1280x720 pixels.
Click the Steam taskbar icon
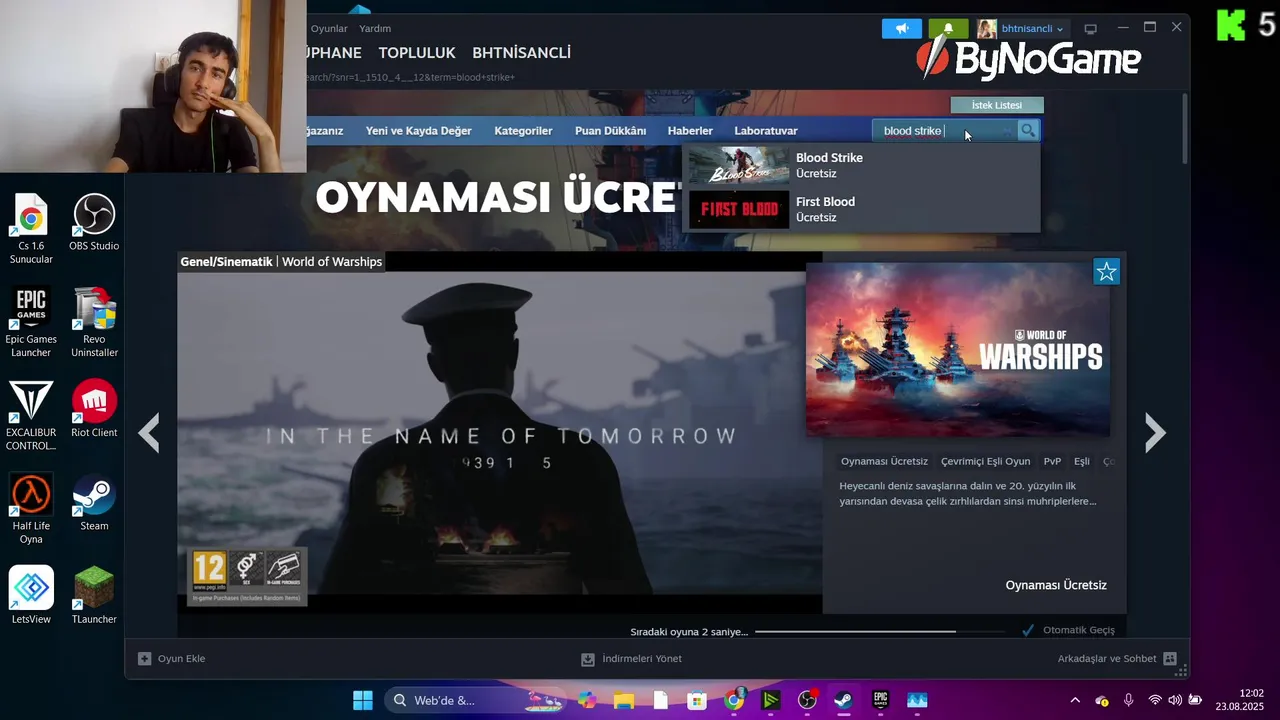point(844,700)
